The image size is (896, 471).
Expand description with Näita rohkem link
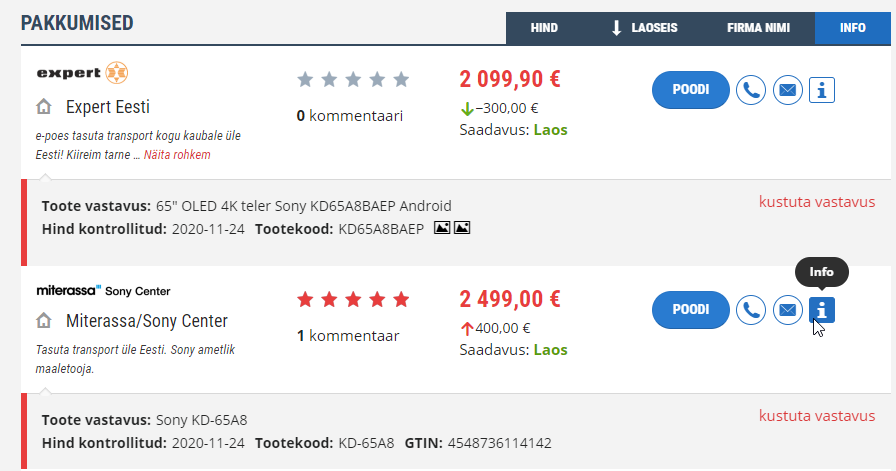(x=177, y=155)
